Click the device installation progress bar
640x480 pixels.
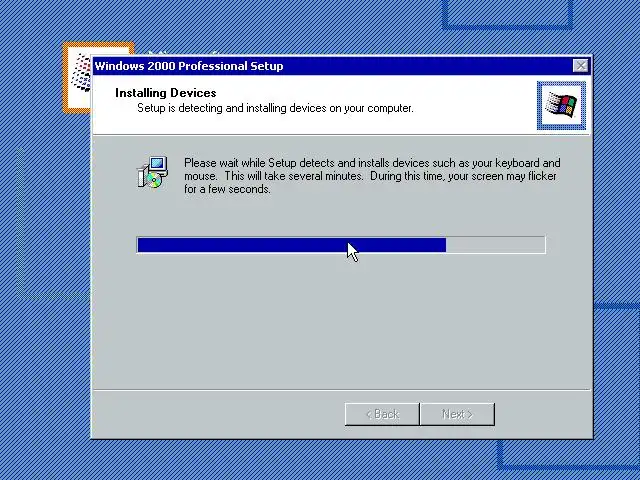coord(341,245)
